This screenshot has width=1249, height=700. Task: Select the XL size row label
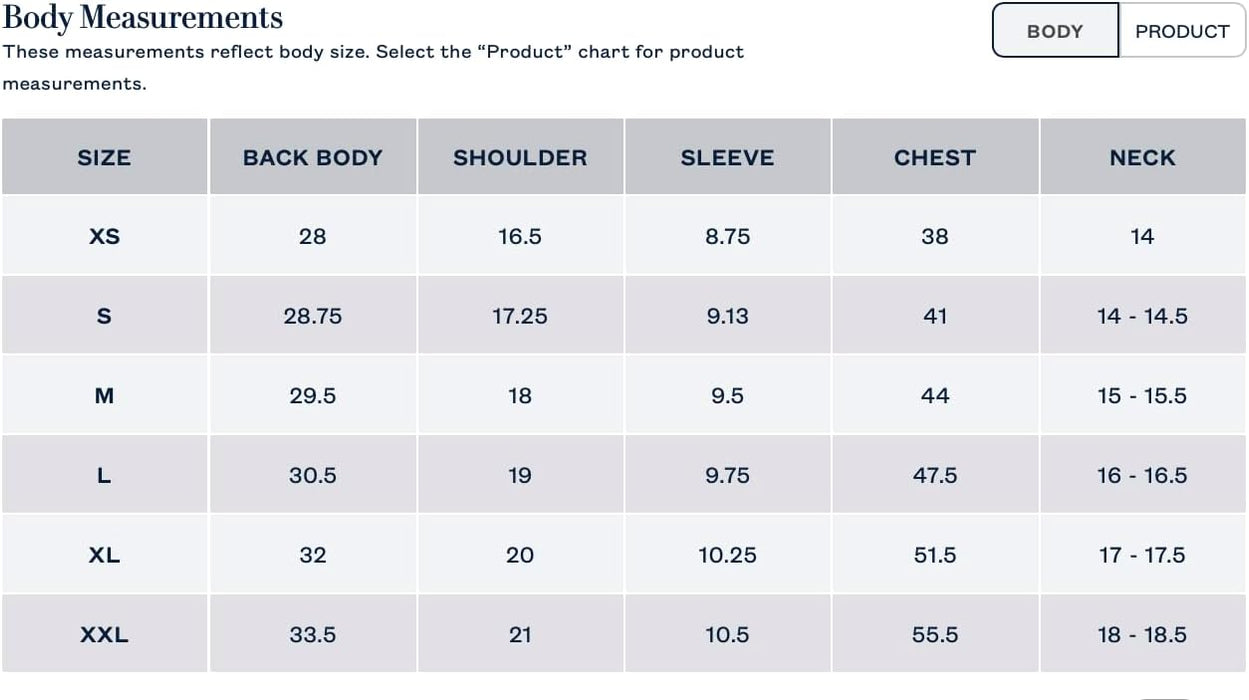[x=104, y=555]
